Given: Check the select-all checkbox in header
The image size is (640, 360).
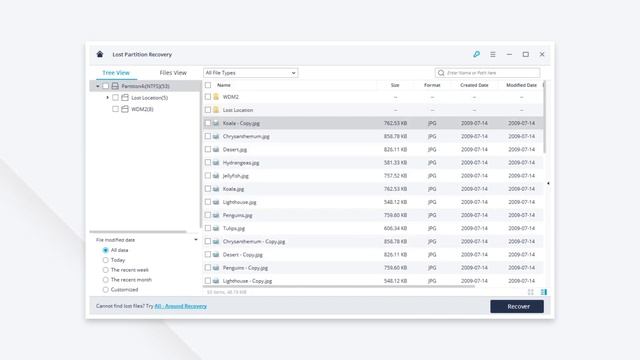Looking at the screenshot, I should [208, 85].
